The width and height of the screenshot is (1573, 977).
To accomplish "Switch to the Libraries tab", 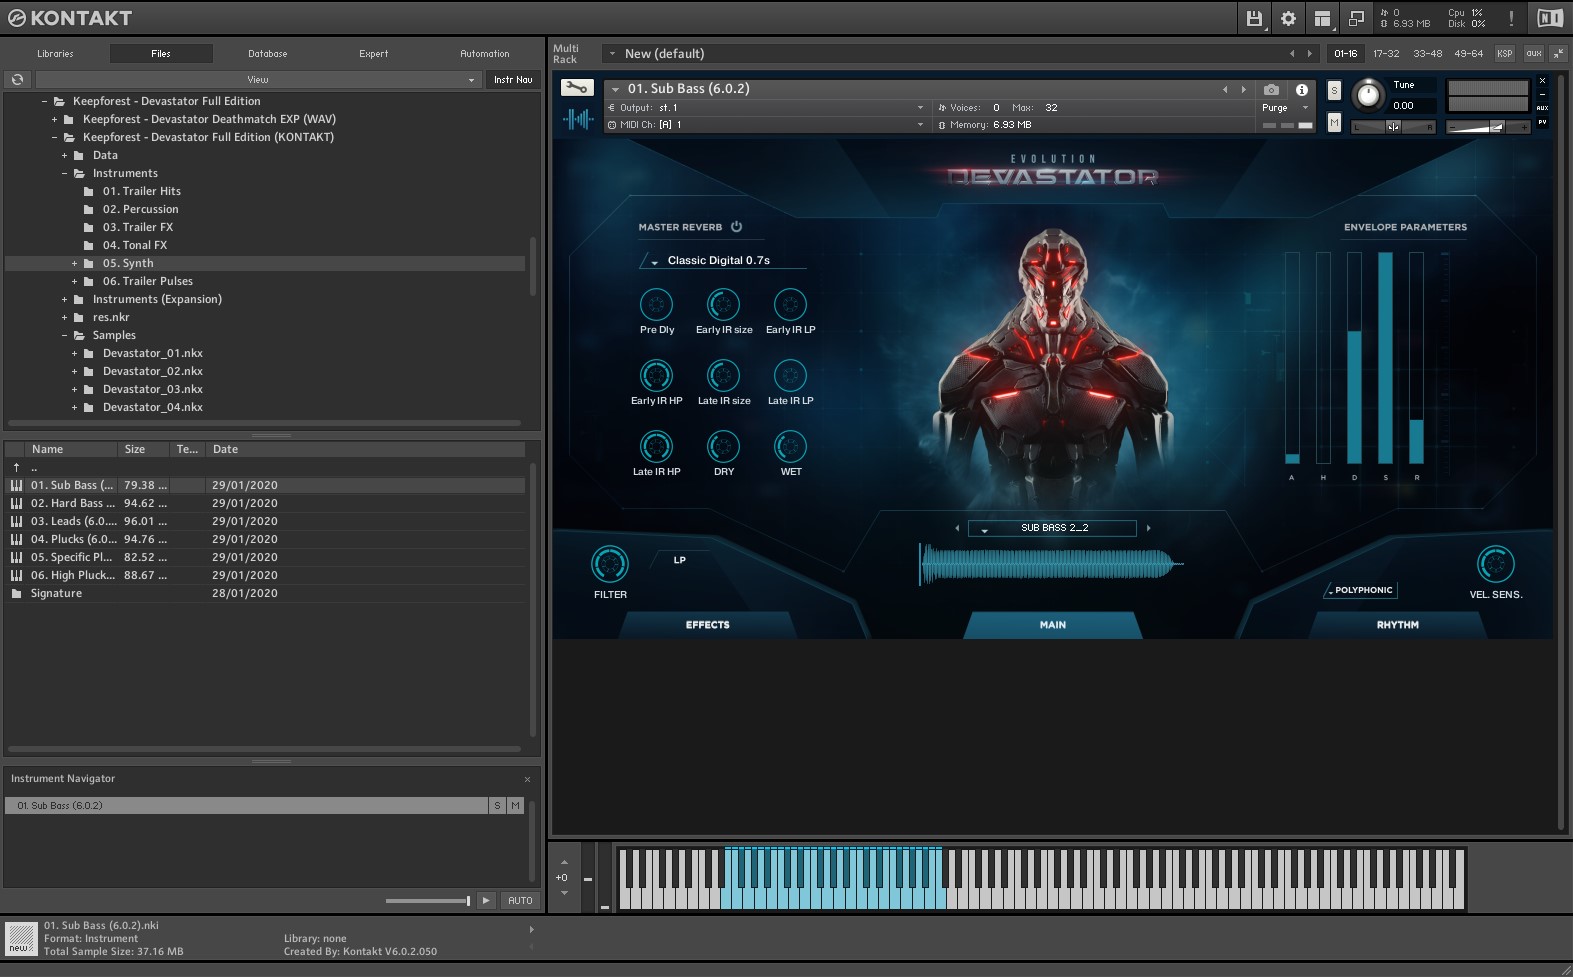I will point(55,54).
